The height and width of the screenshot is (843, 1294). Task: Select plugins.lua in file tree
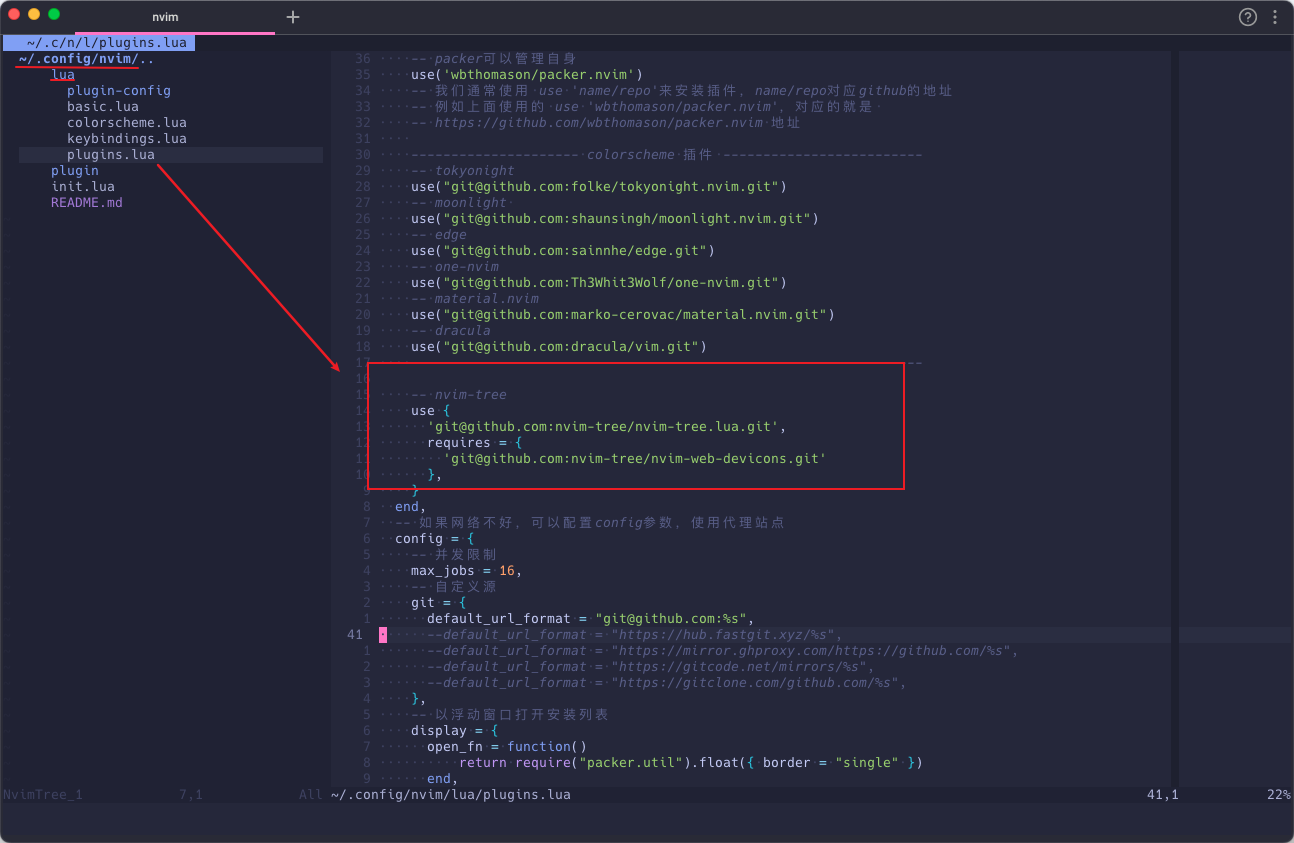coord(111,155)
